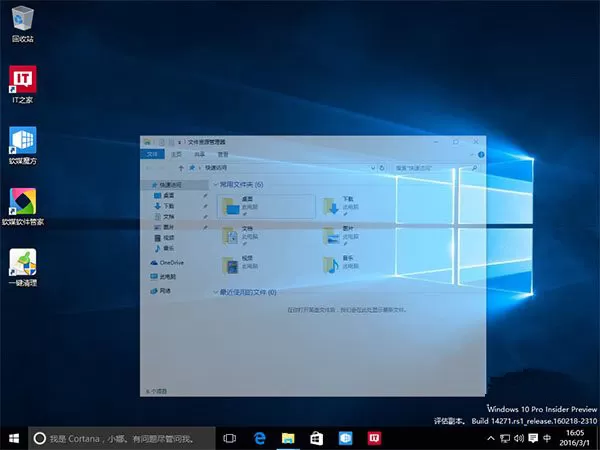Collapse the 最近使用的文件 section
The width and height of the screenshot is (600, 450).
[x=215, y=292]
